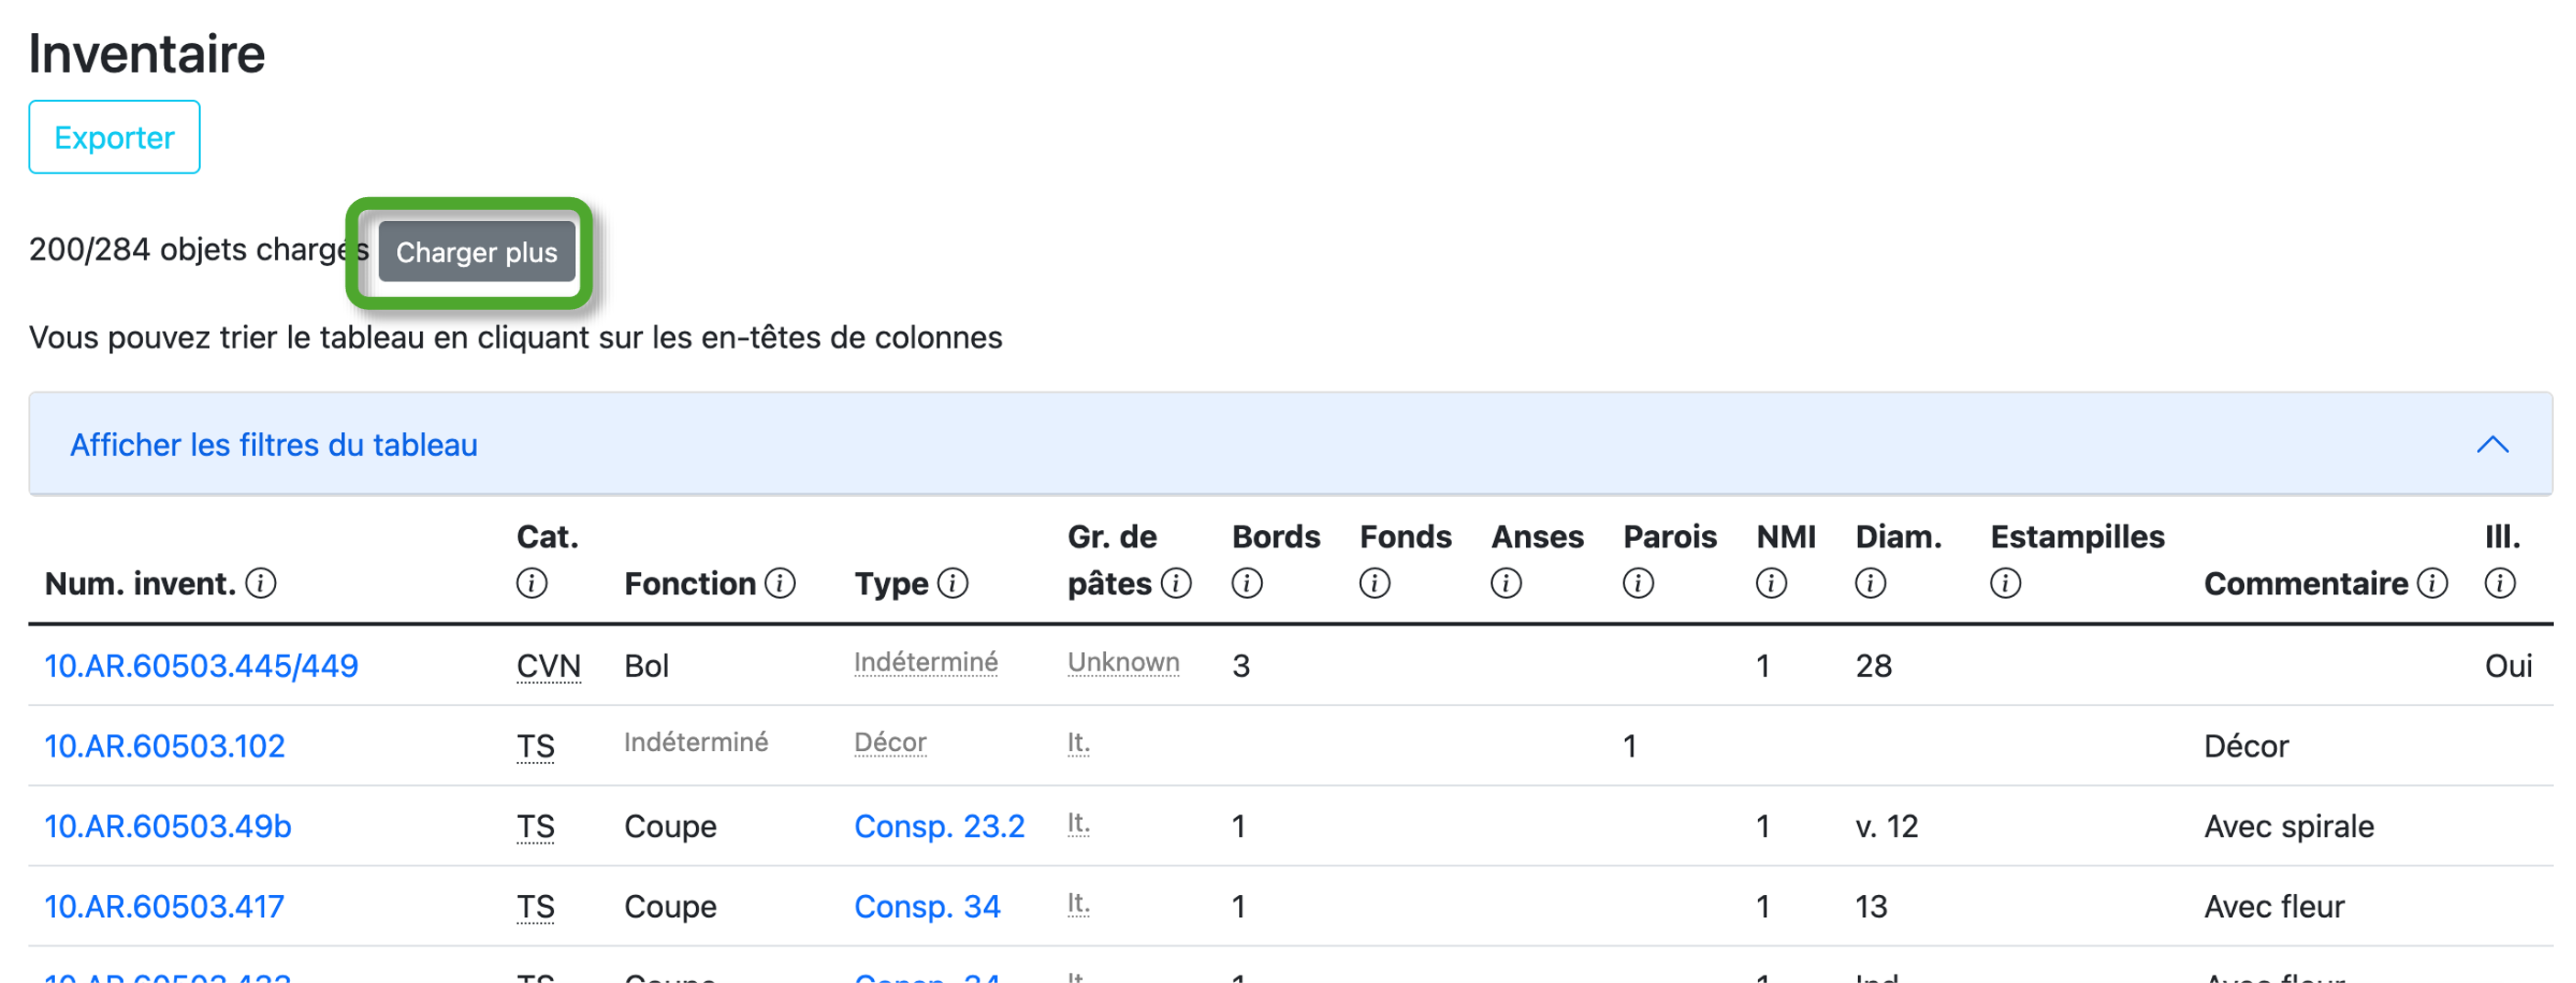Click info icon beside Commentaire header

pos(2432,583)
